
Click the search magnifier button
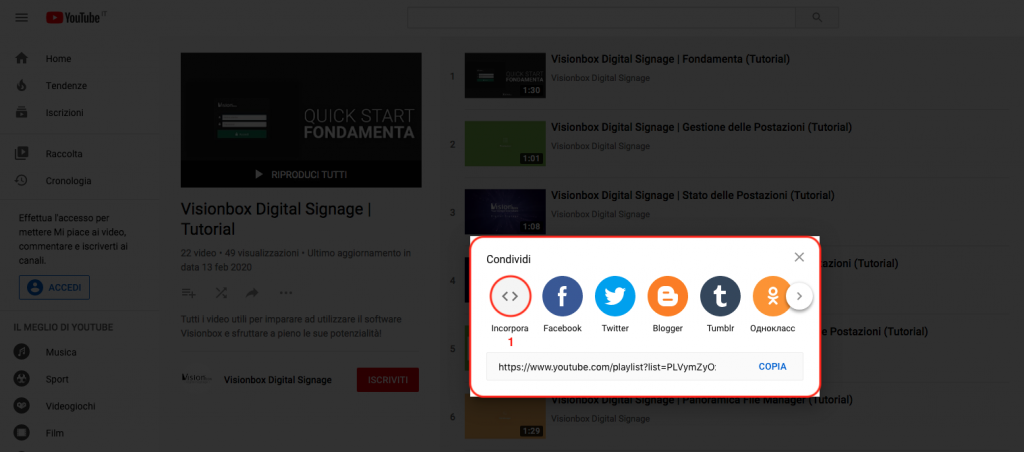click(817, 18)
